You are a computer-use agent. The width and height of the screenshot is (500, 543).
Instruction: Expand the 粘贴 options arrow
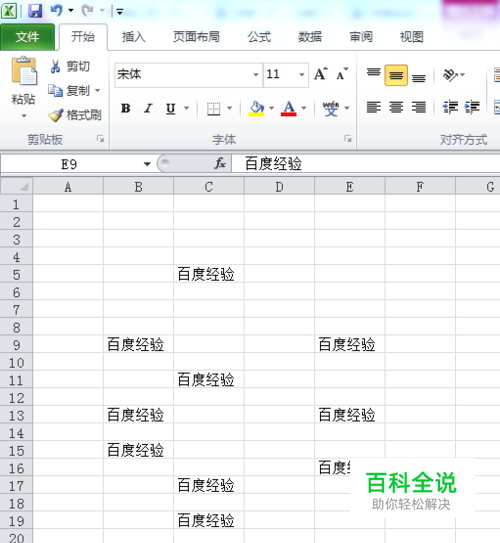tap(24, 116)
